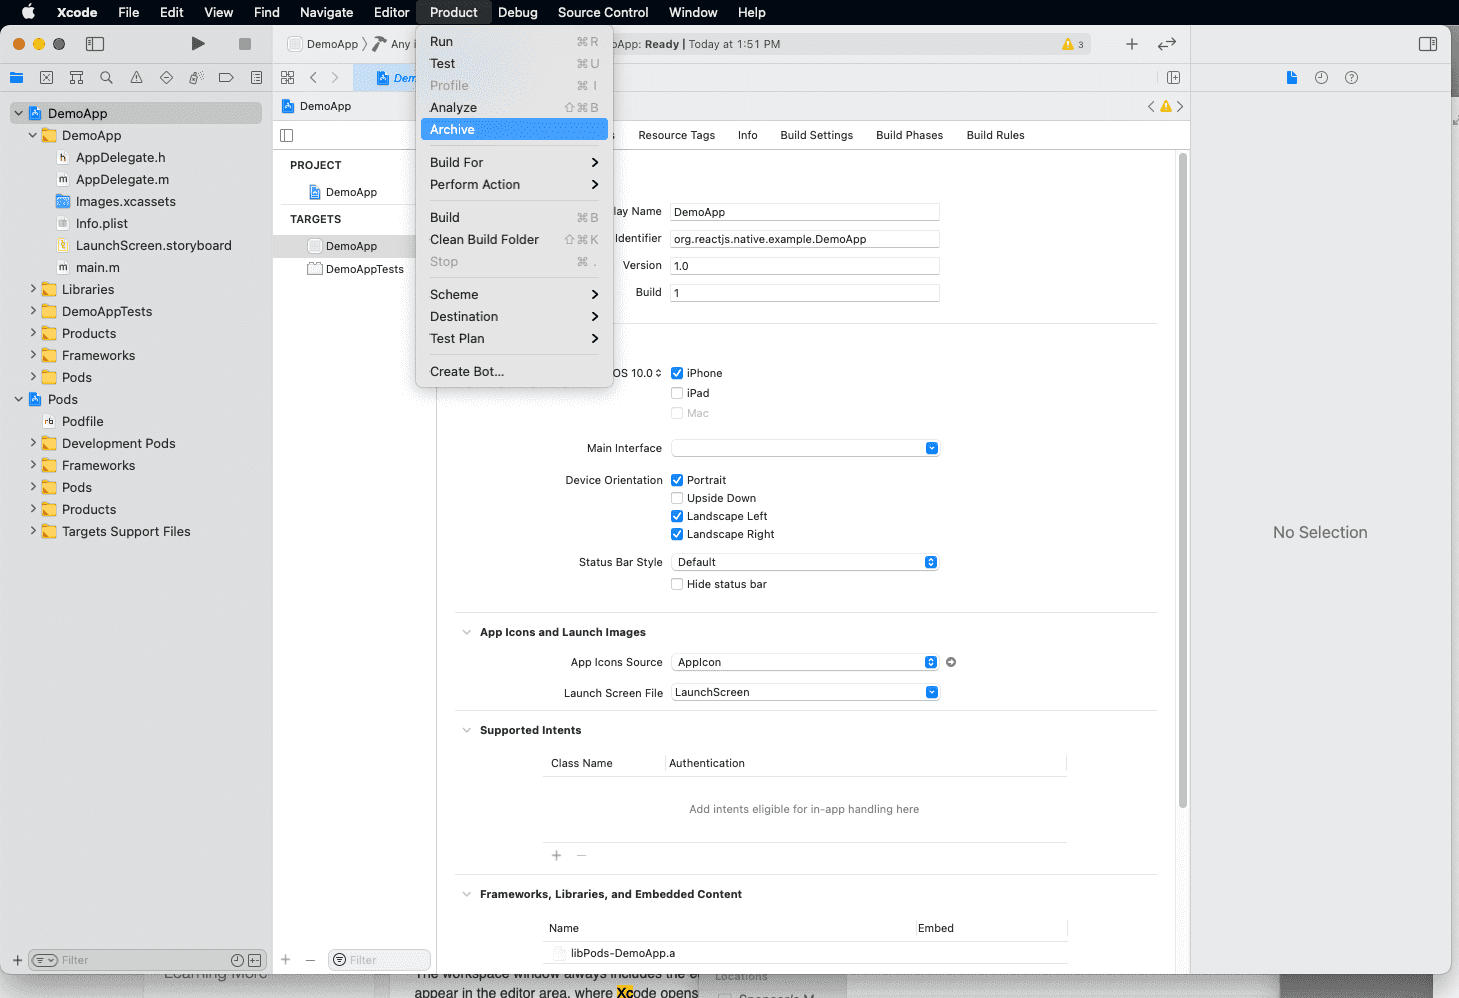Screen dimensions: 1459x998
Task: Switch to the Build Phases tab
Action: coord(909,135)
